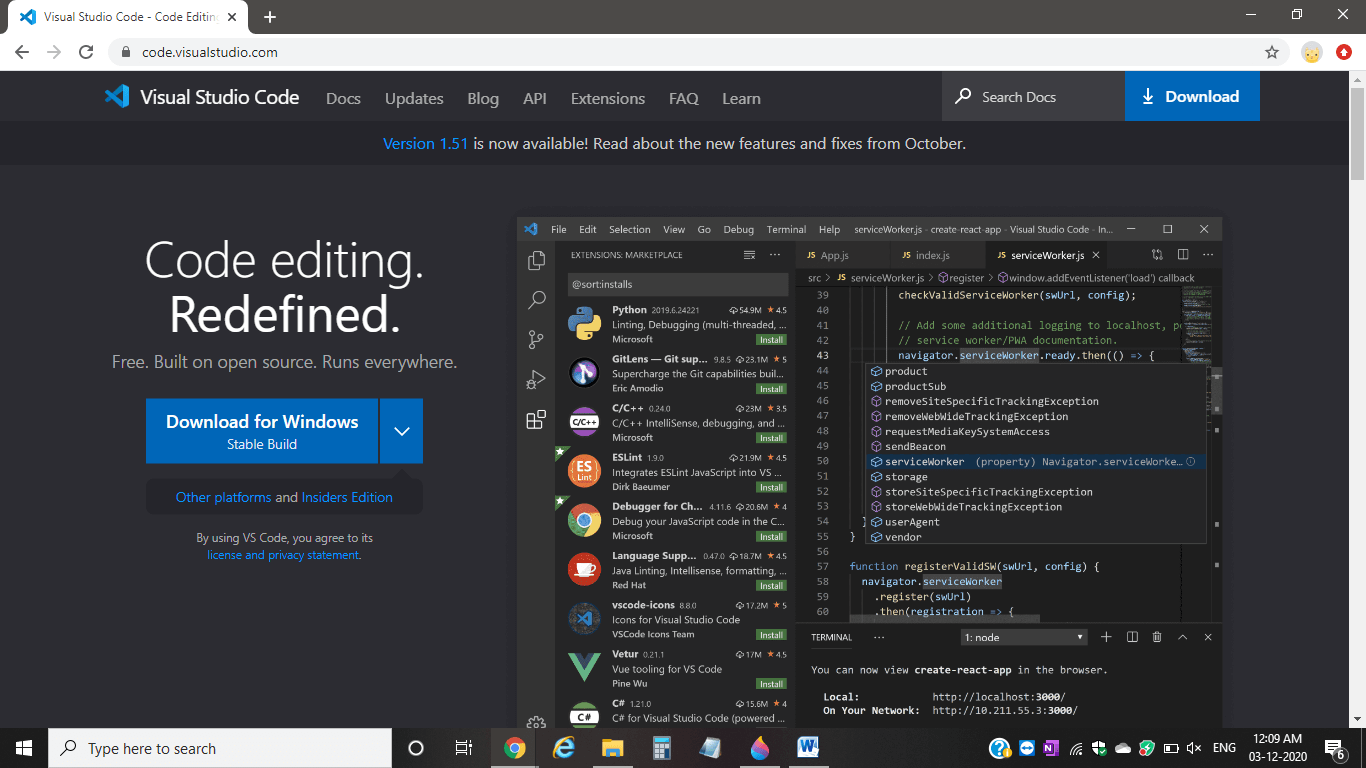
Task: Open the Docs page in site navigation
Action: pos(343,98)
